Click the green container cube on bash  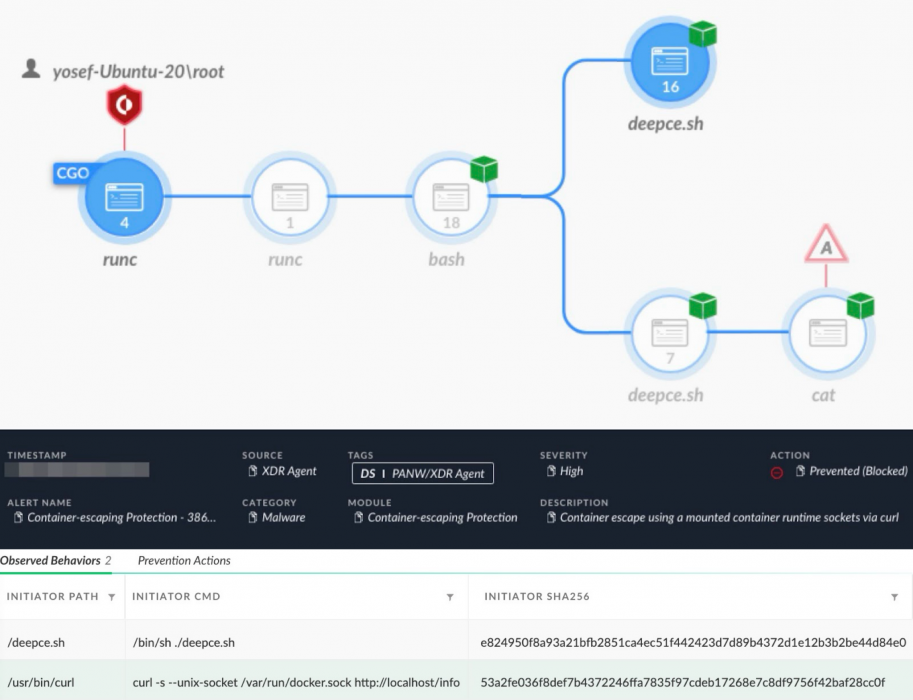tap(484, 169)
